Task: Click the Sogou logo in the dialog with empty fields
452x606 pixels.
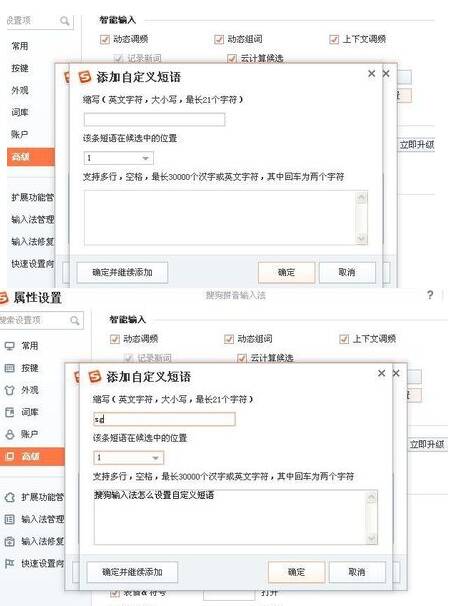Action: click(x=85, y=77)
